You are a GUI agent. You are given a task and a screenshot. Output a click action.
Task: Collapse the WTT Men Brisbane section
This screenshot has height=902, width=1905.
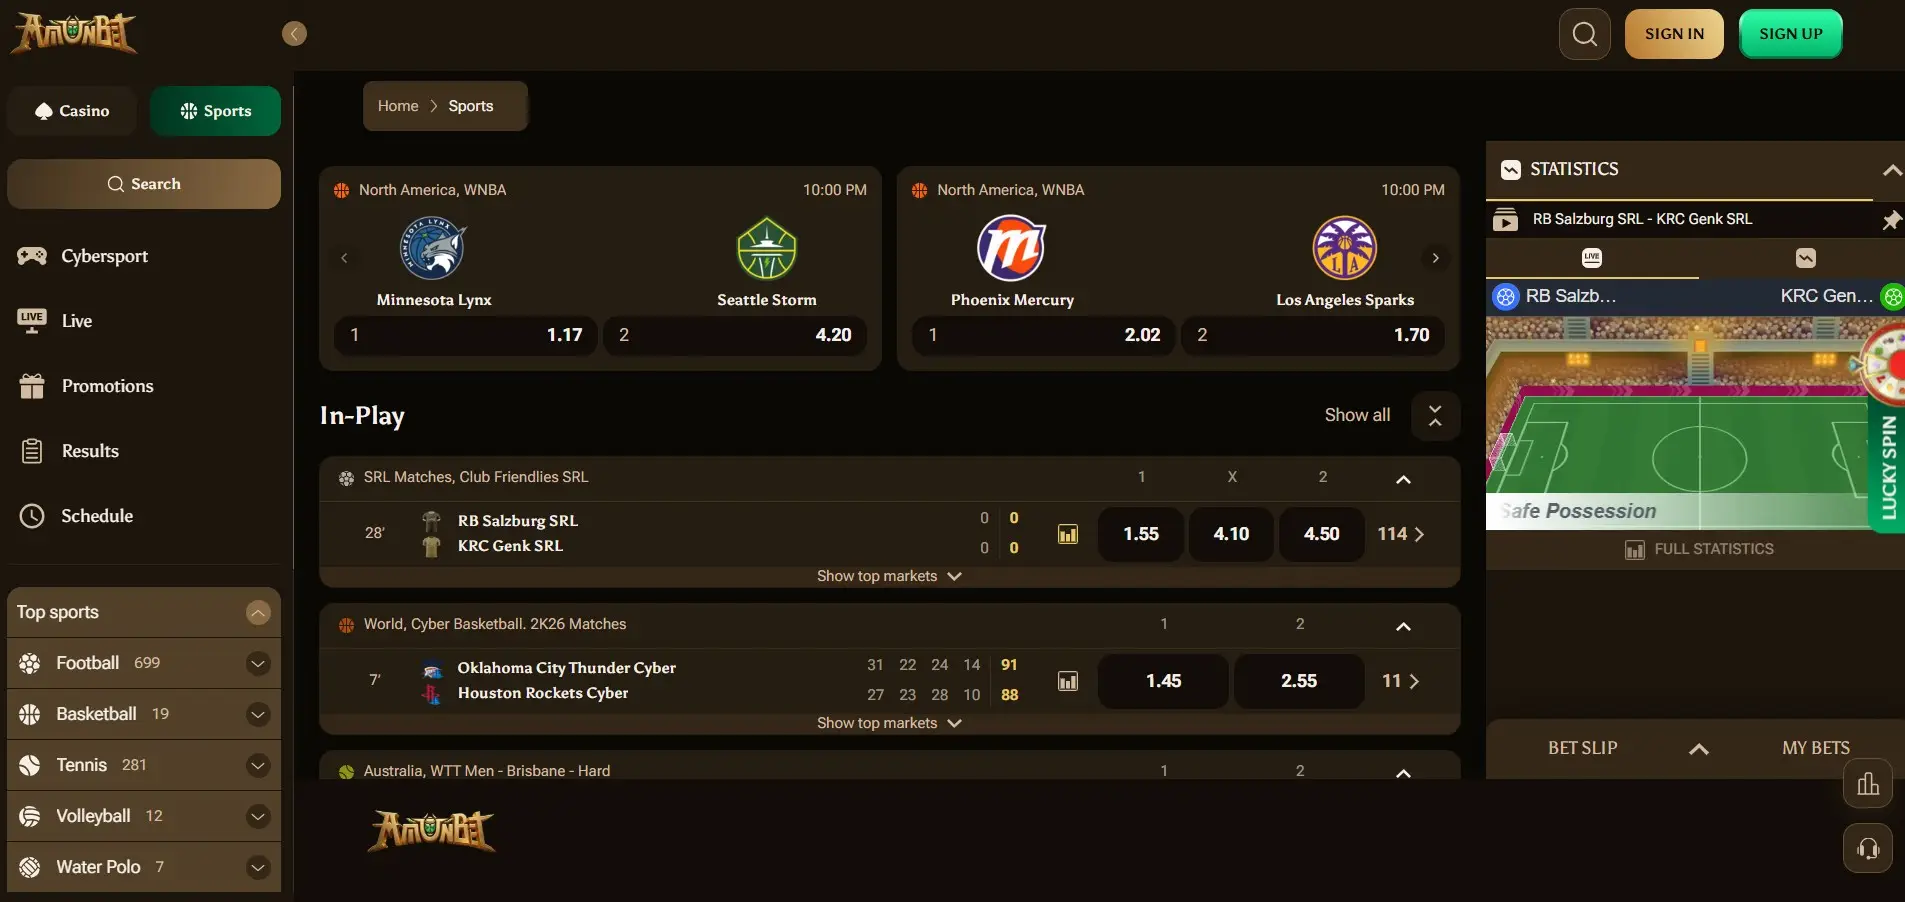pos(1403,773)
